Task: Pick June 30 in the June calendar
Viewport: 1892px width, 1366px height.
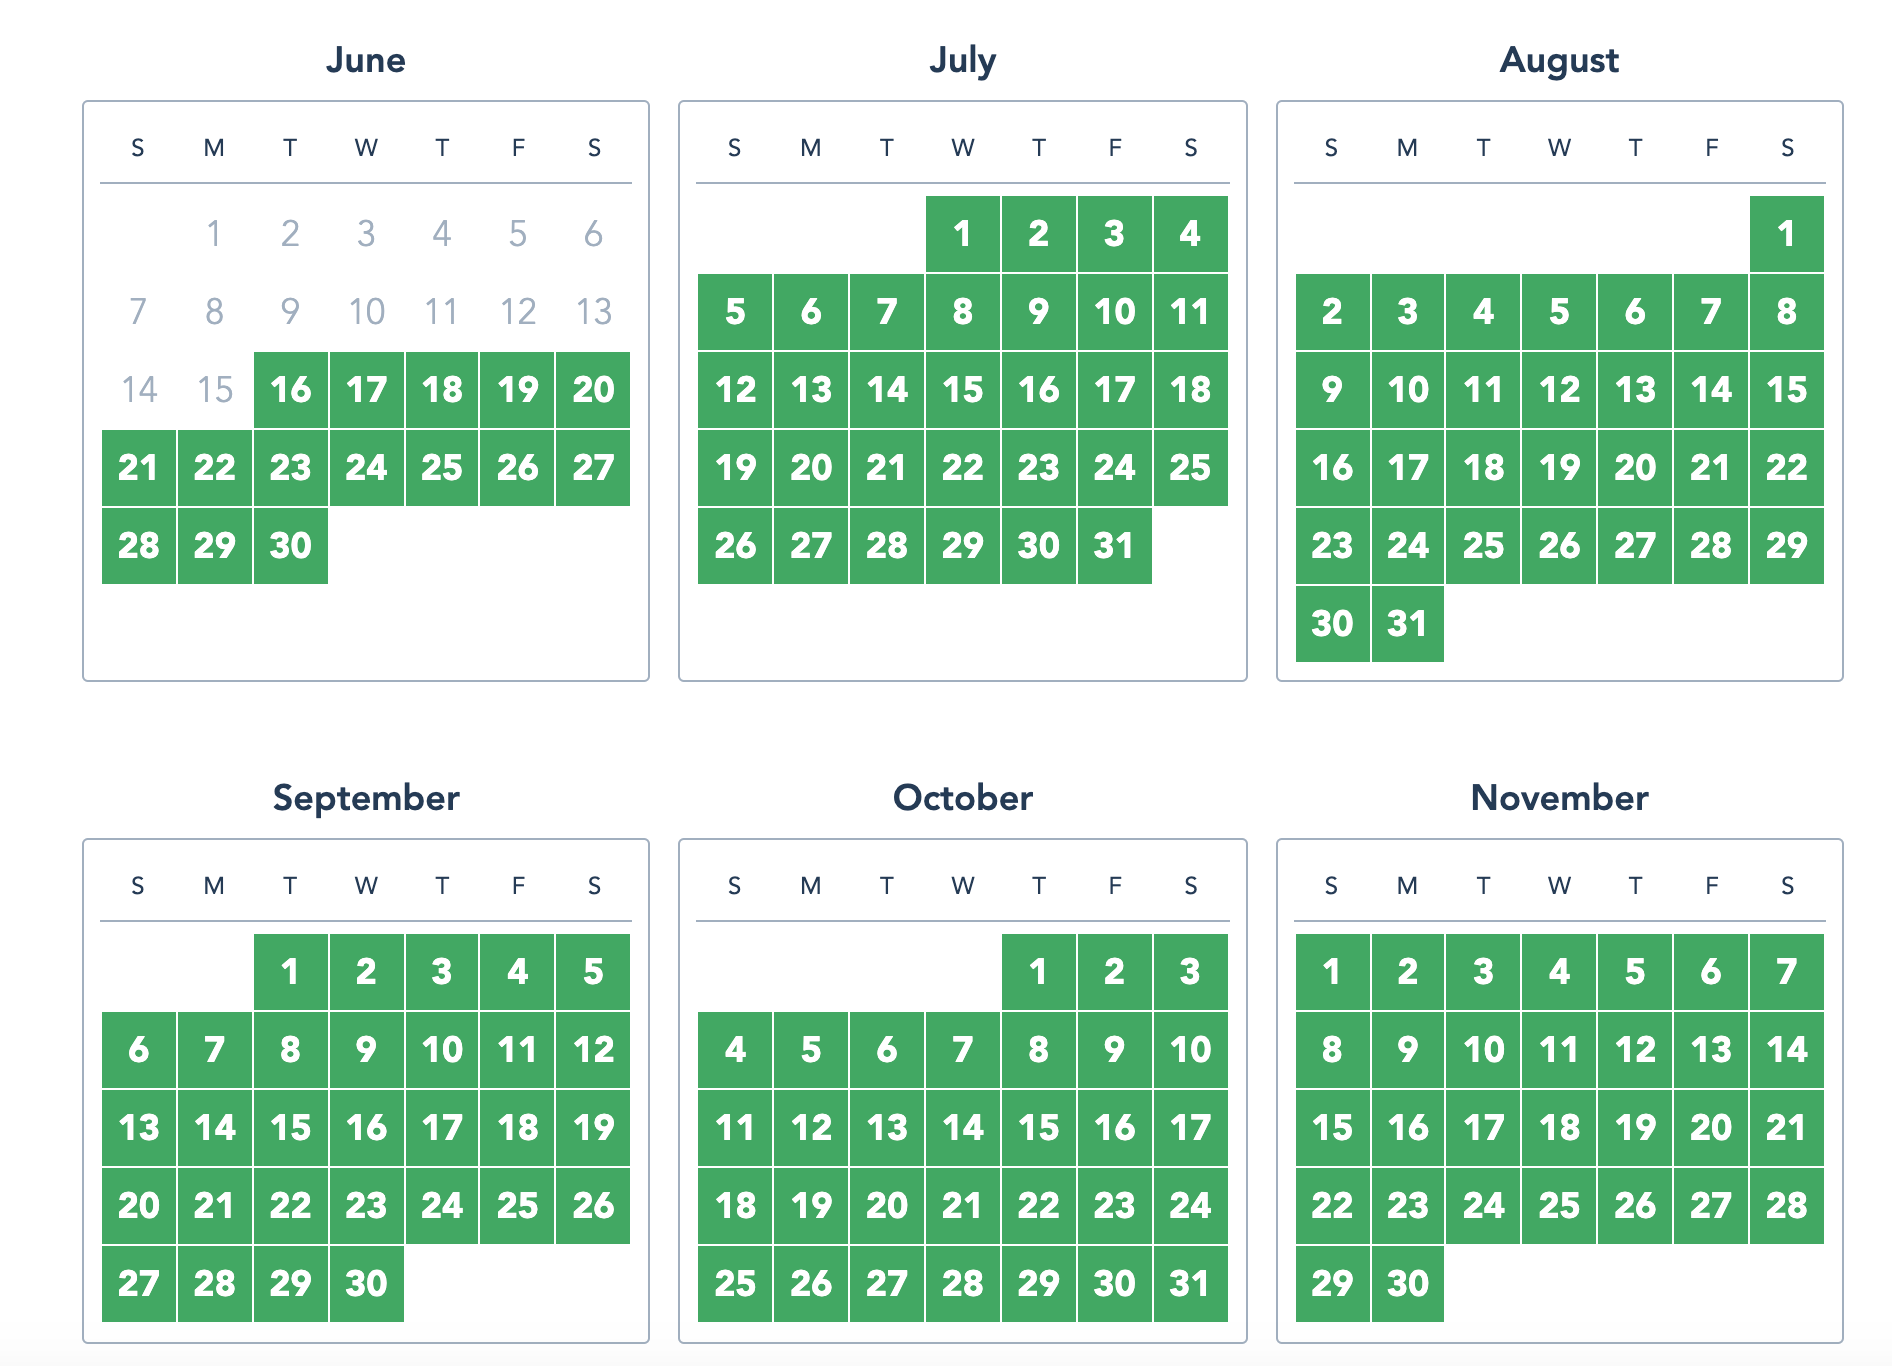Action: 291,545
